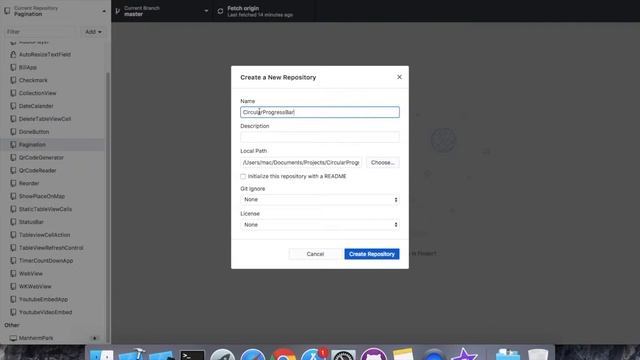Click the Local Path text field
The width and height of the screenshot is (640, 360).
[301, 162]
